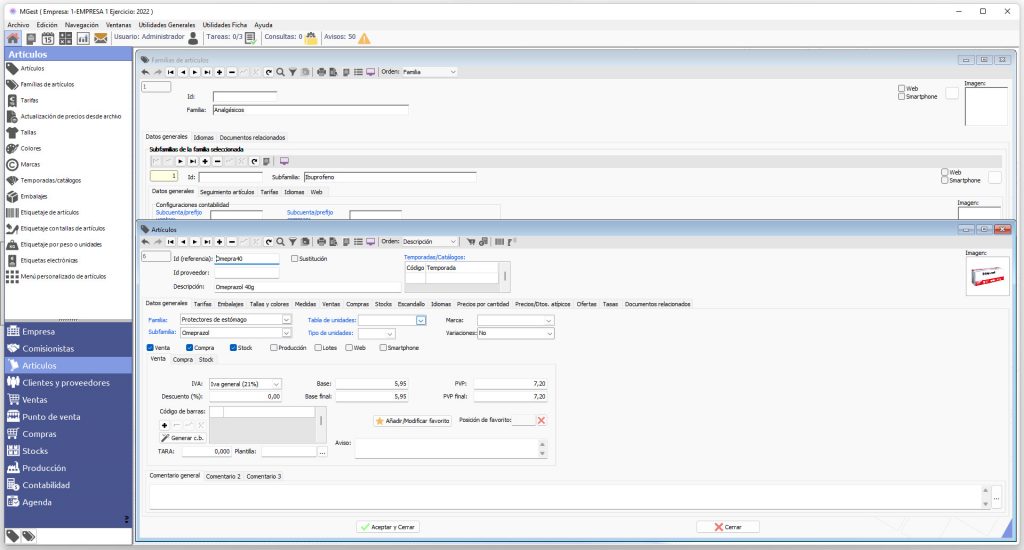
Task: Open the Utilidades Generales menu
Action: pyautogui.click(x=167, y=25)
